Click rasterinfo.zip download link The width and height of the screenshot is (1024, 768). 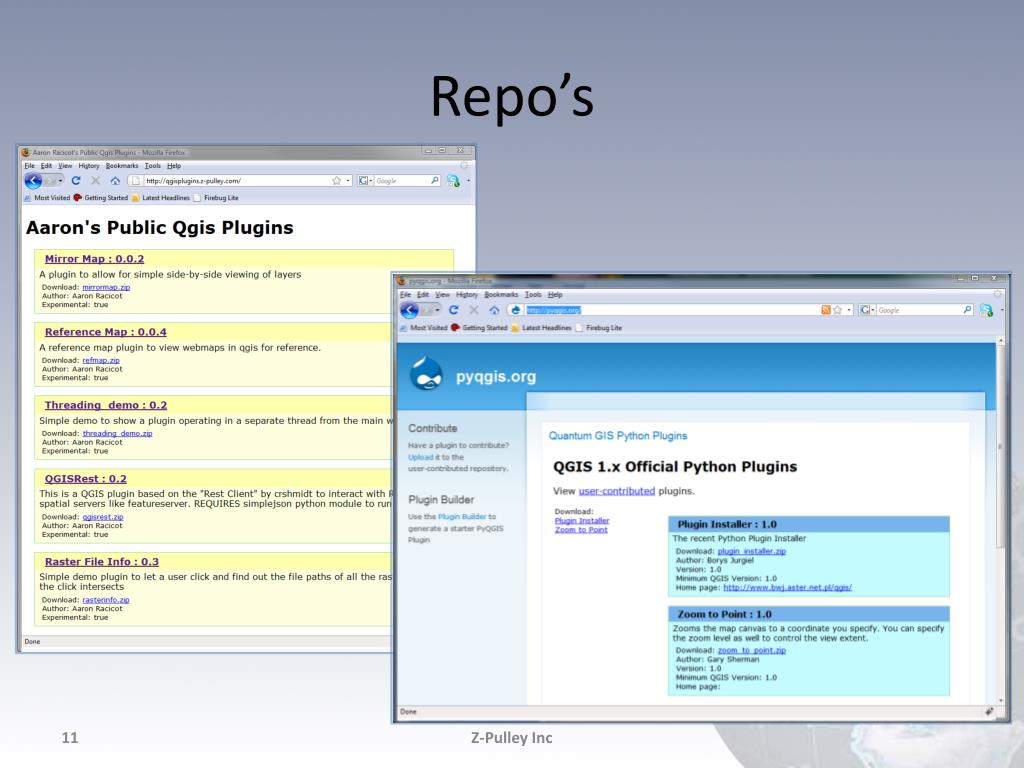[106, 600]
